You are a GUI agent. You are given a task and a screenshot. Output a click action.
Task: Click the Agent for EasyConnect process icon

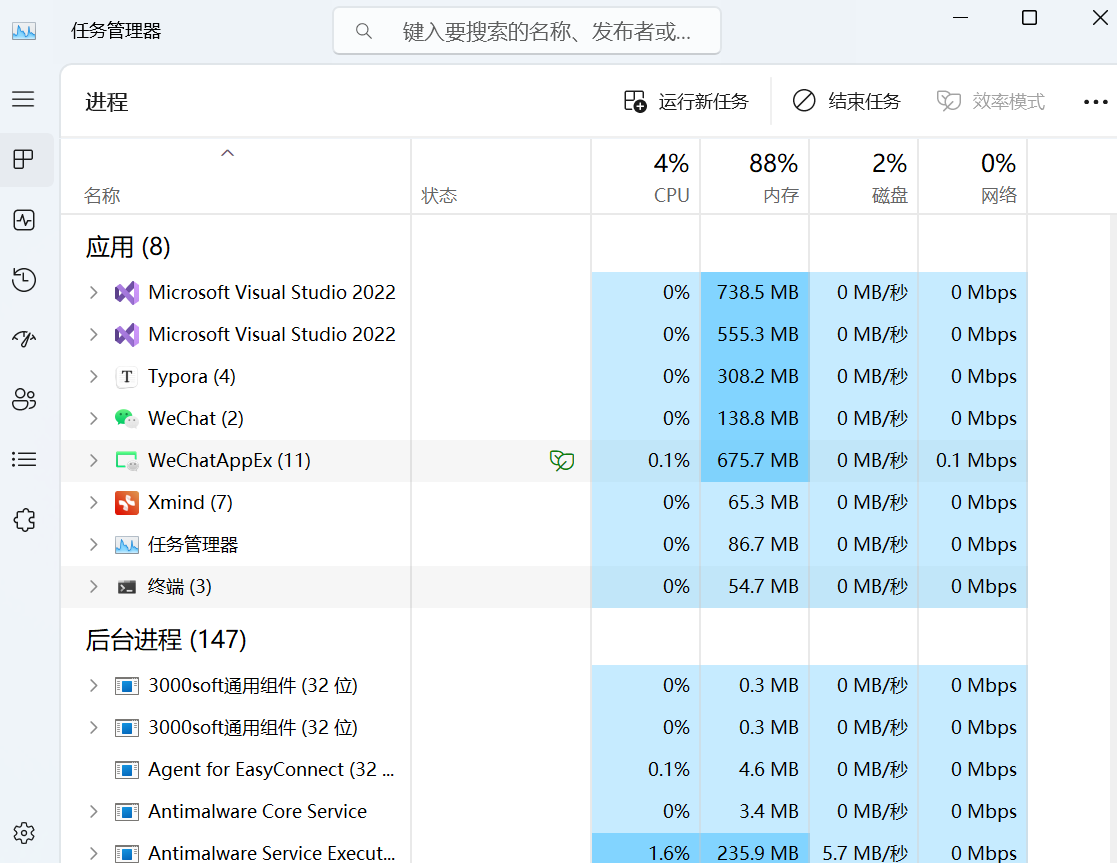tap(127, 770)
